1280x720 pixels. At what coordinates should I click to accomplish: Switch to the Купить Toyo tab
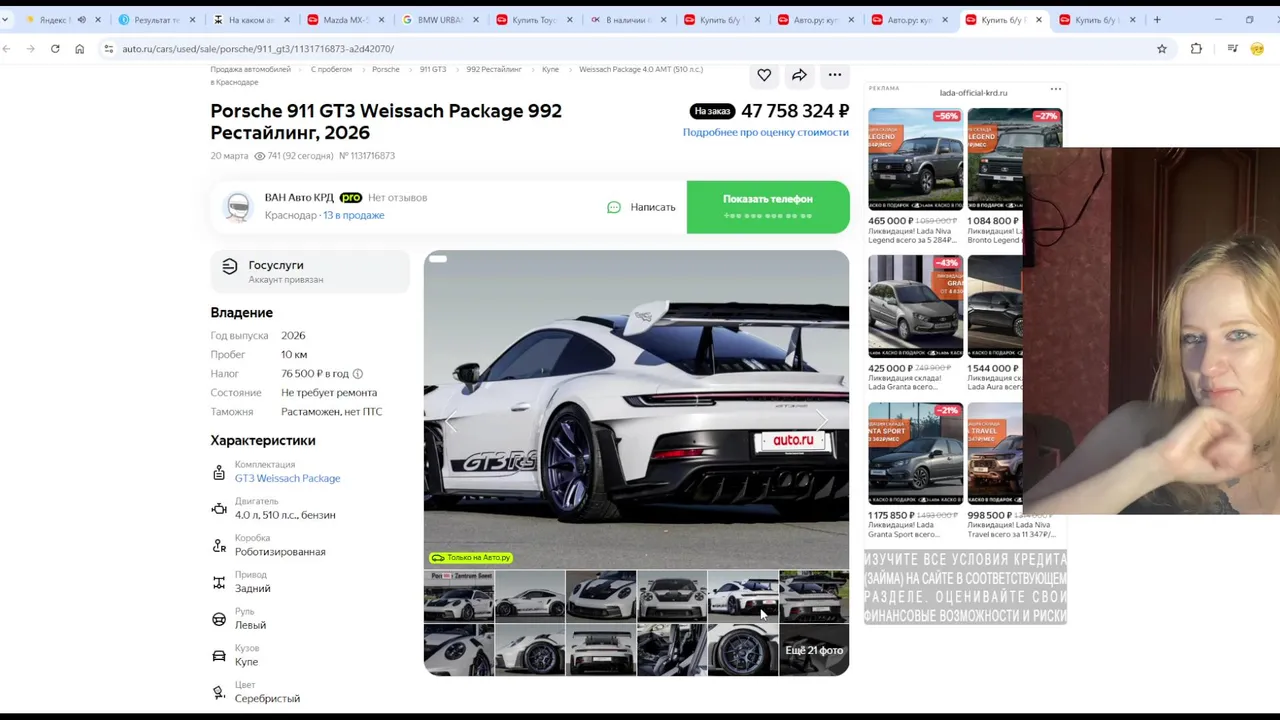click(x=534, y=19)
